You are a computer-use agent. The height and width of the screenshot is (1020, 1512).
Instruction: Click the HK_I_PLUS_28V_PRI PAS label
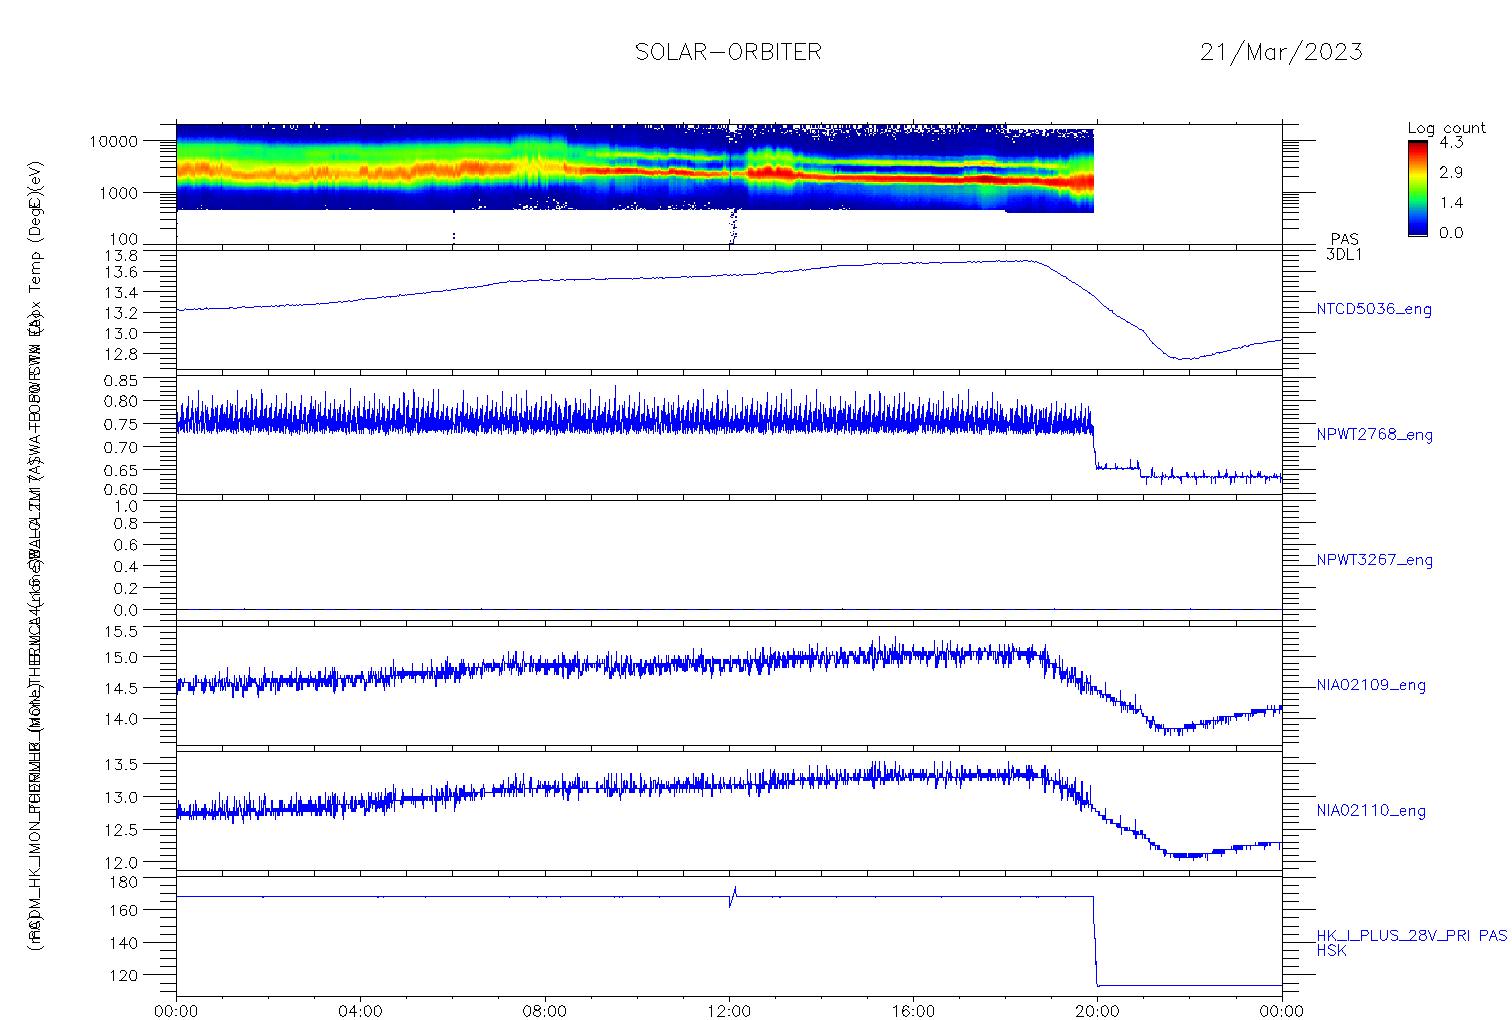[x=1411, y=936]
